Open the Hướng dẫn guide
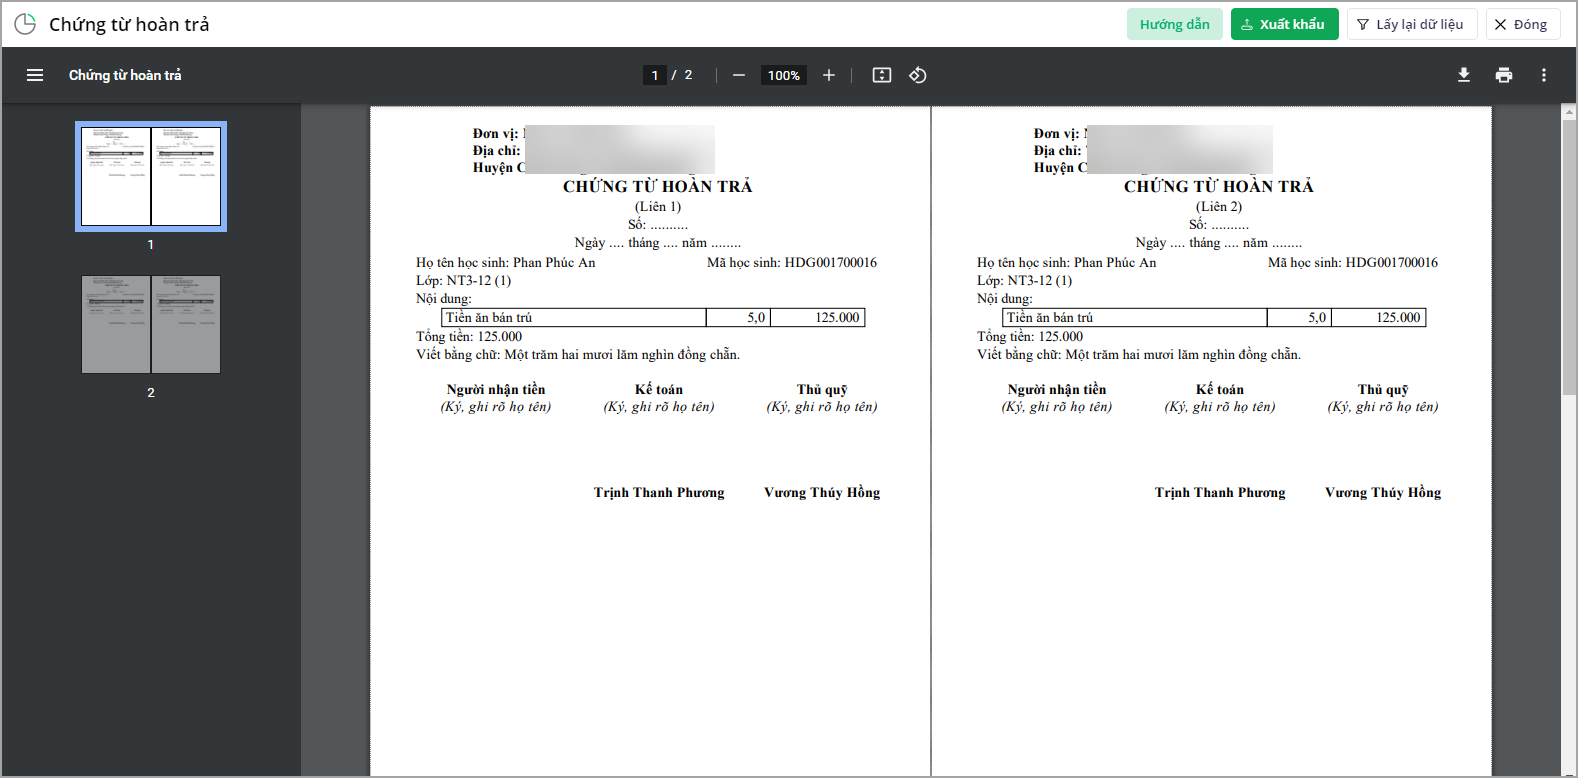 click(1175, 24)
